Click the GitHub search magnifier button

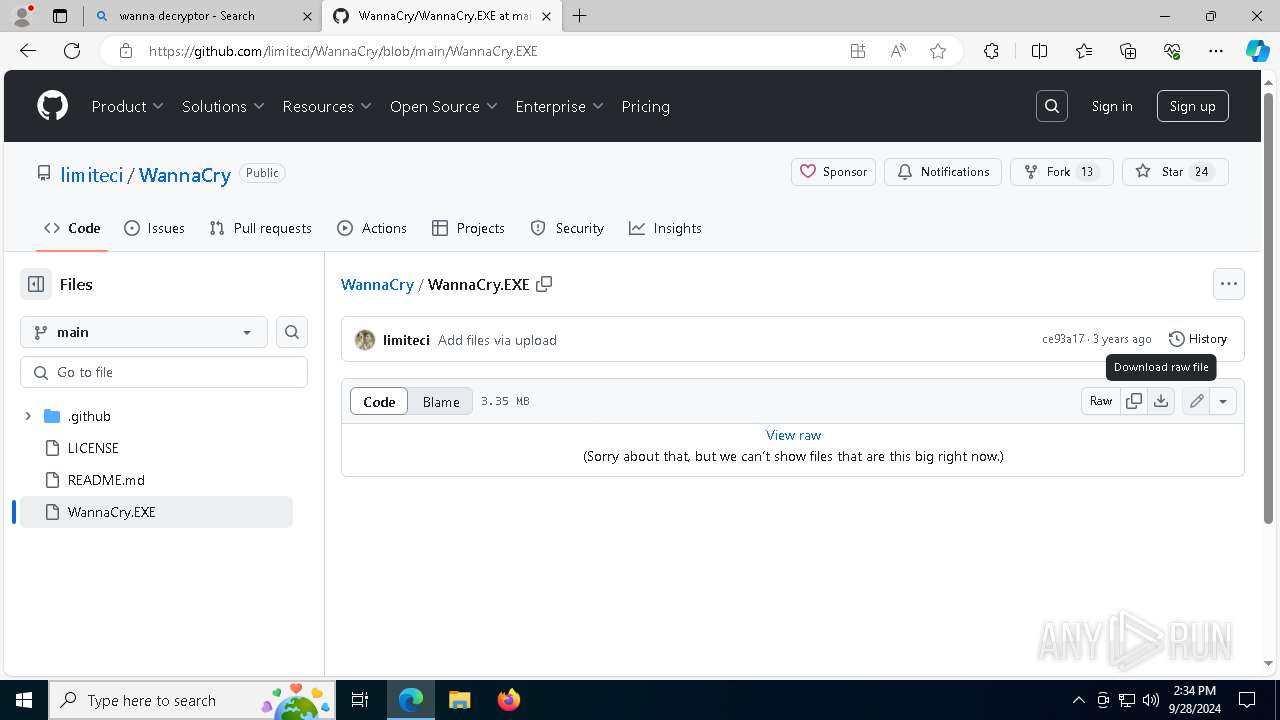[x=1052, y=106]
